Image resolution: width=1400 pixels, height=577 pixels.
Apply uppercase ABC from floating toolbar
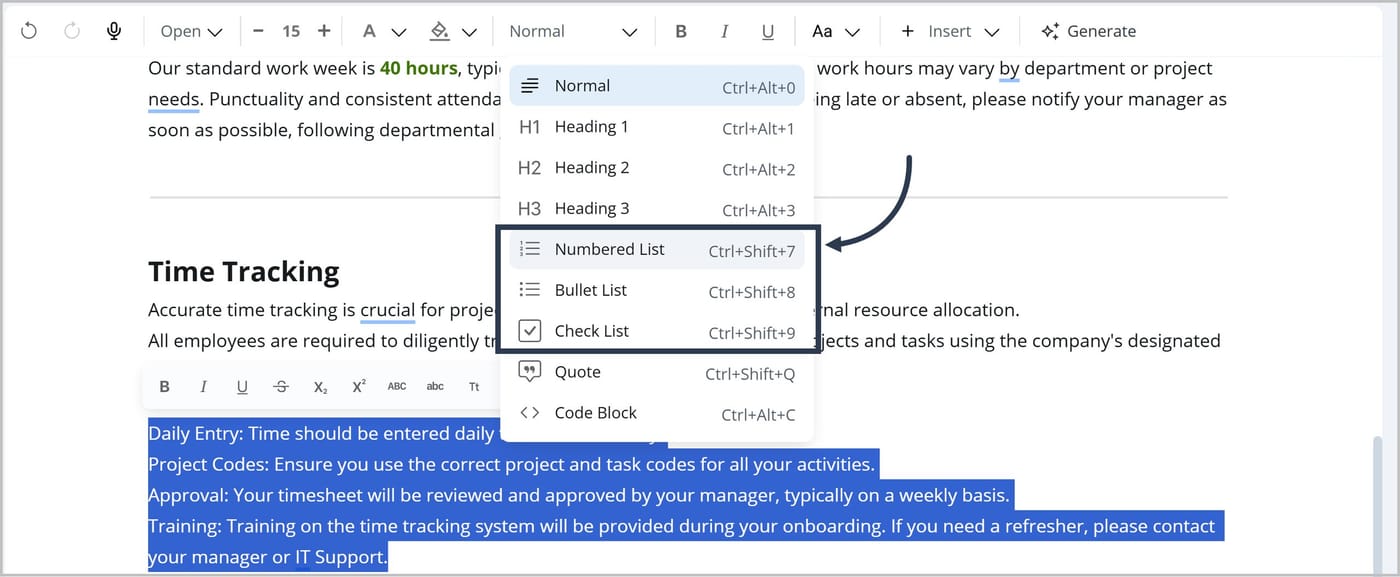click(397, 387)
